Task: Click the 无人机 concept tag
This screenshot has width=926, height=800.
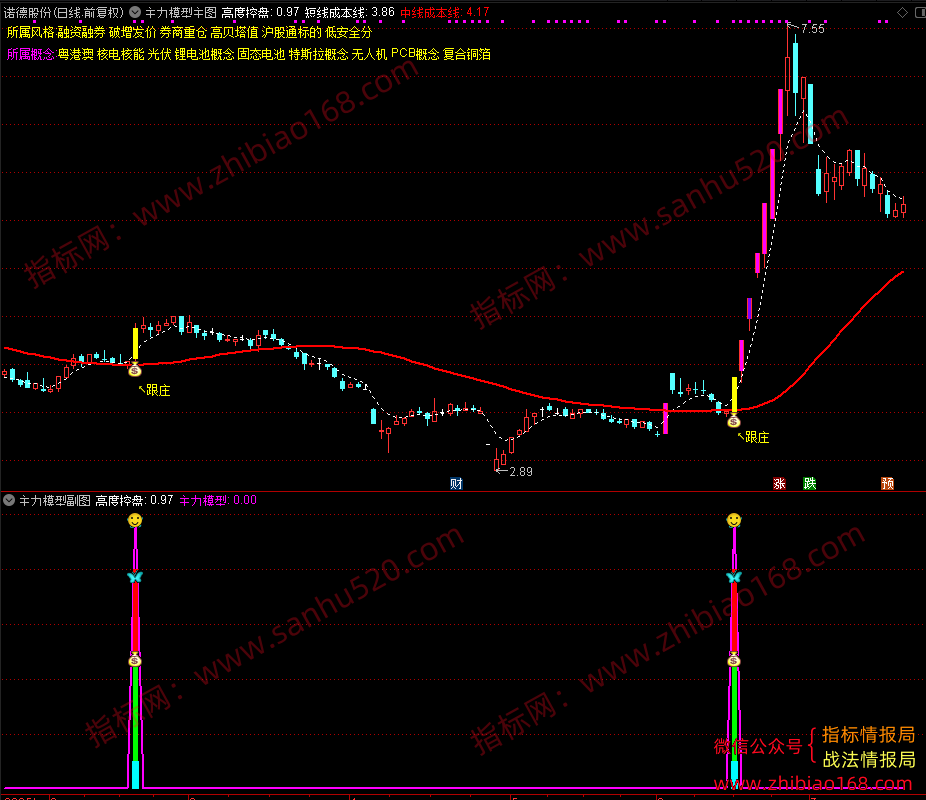Action: (x=369, y=54)
